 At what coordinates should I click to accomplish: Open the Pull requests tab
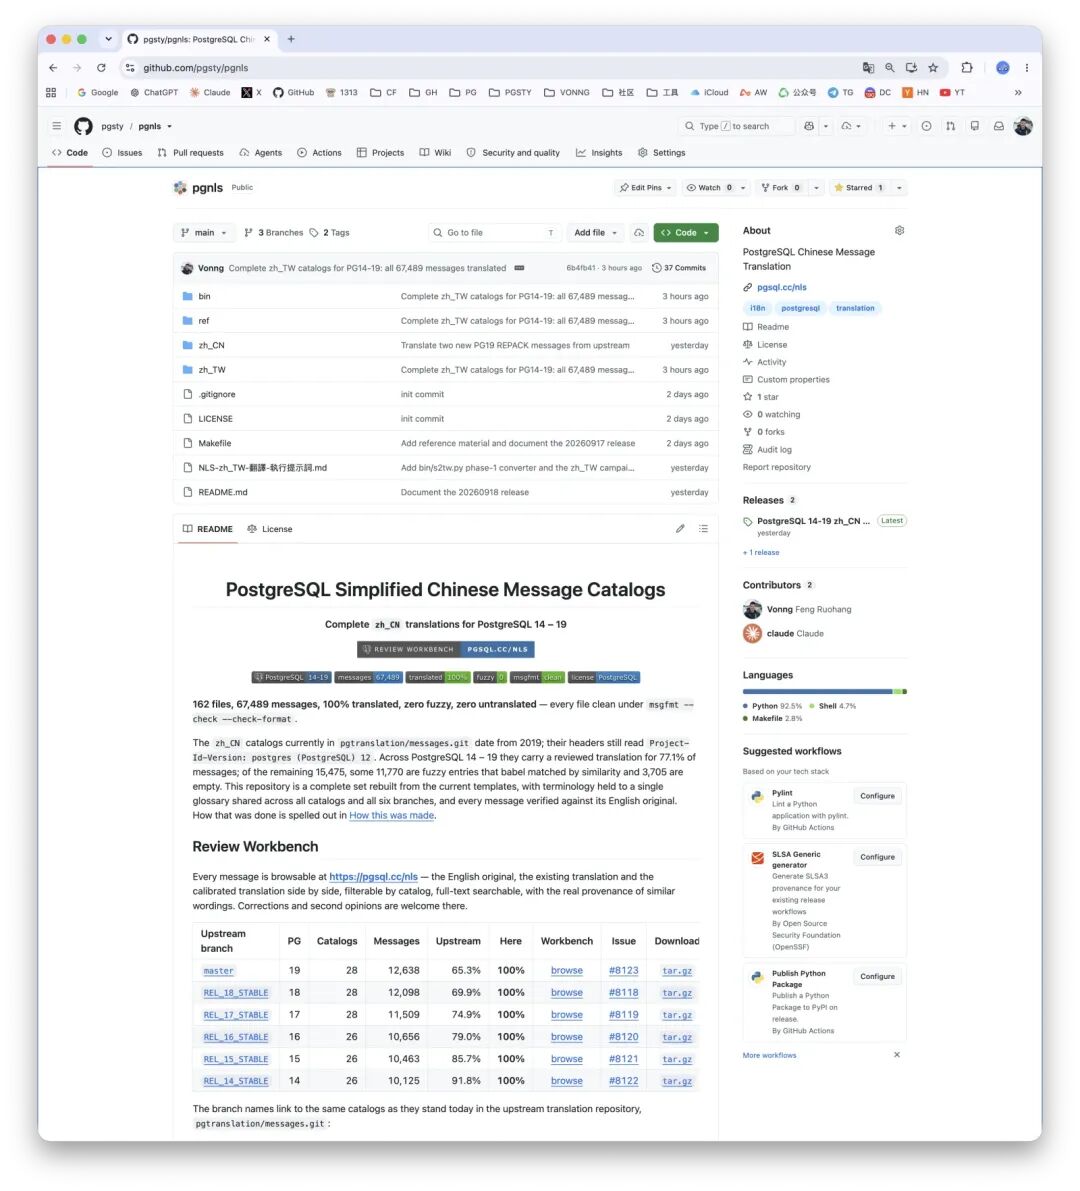tap(191, 153)
